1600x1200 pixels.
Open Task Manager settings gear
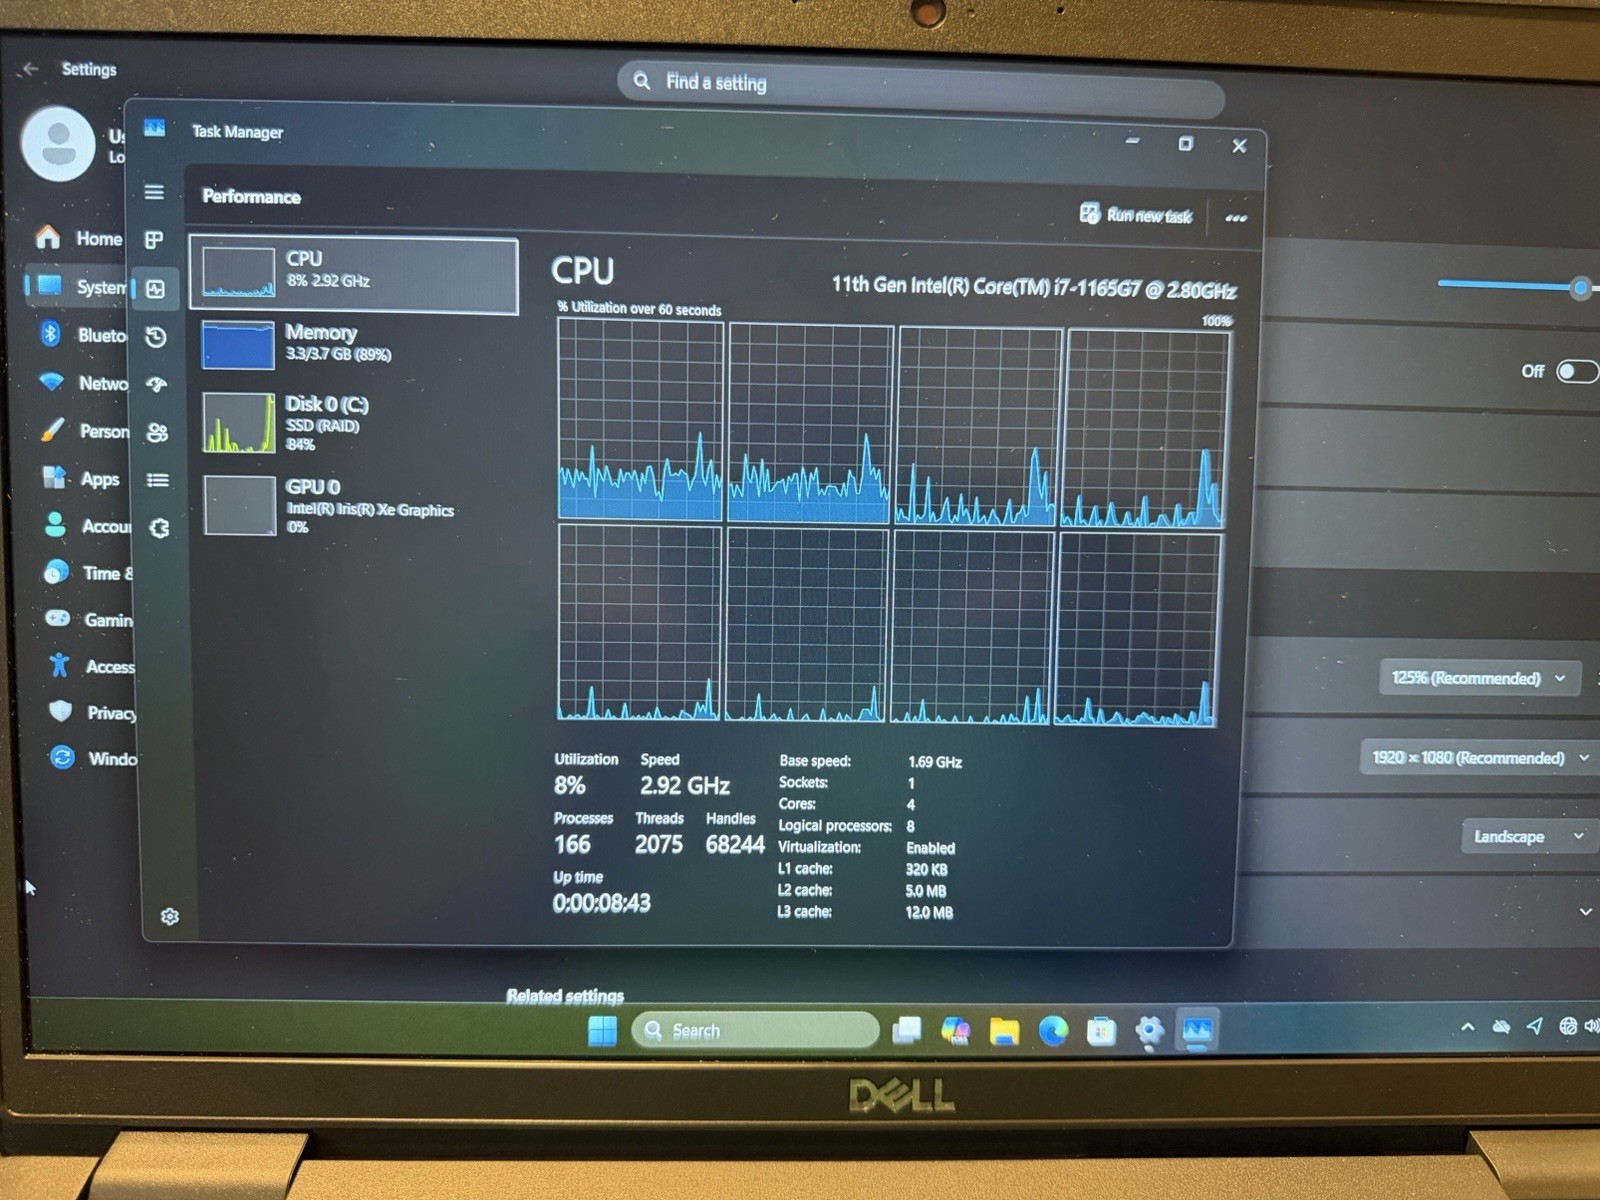tap(170, 916)
